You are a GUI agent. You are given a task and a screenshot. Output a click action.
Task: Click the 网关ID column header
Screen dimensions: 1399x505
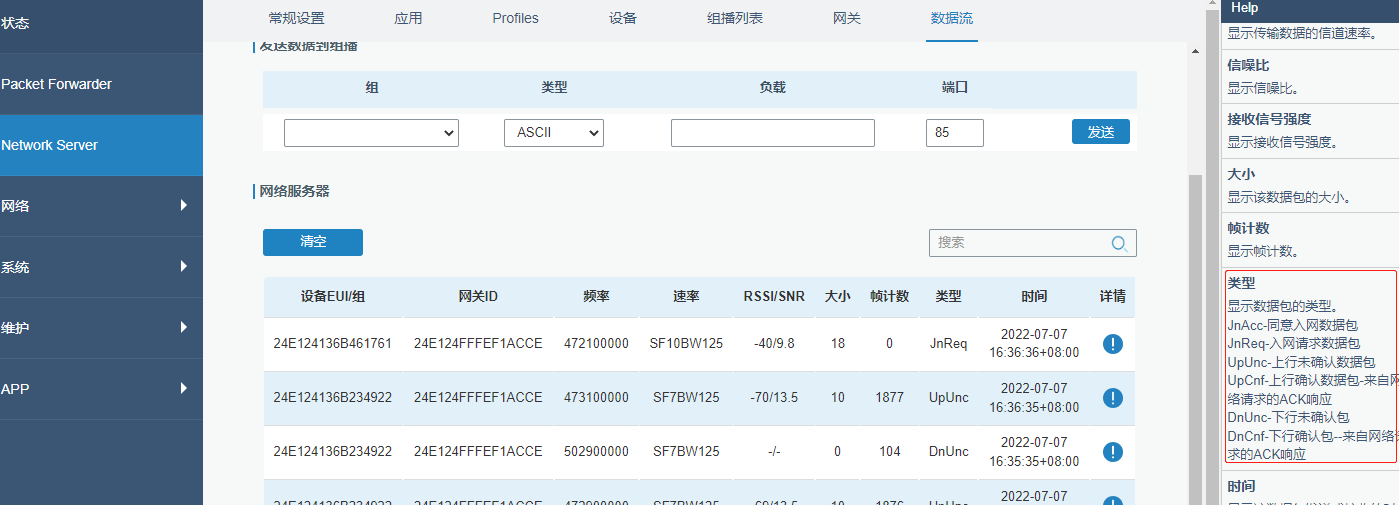pos(478,297)
